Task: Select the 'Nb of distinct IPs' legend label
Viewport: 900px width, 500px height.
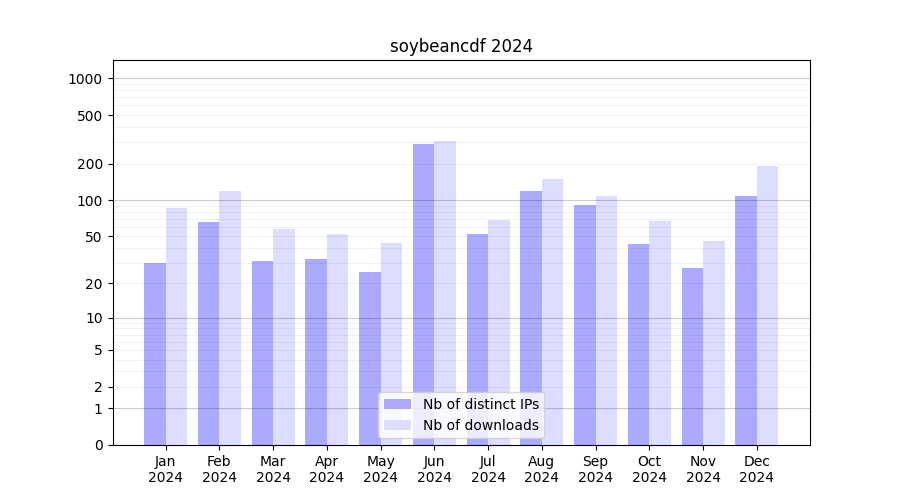Action: pos(480,404)
